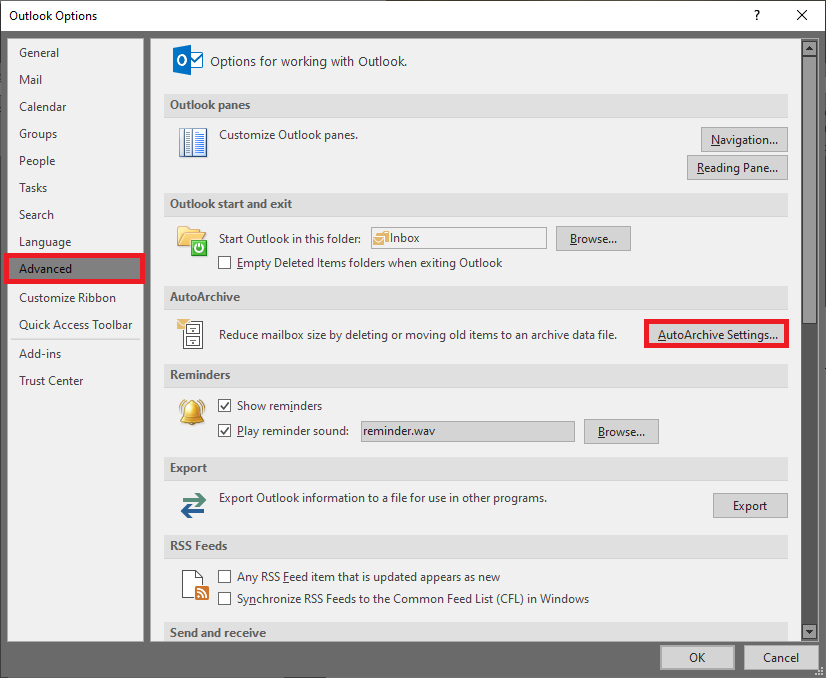
Task: Click the reminder.wav sound file field
Action: (467, 431)
